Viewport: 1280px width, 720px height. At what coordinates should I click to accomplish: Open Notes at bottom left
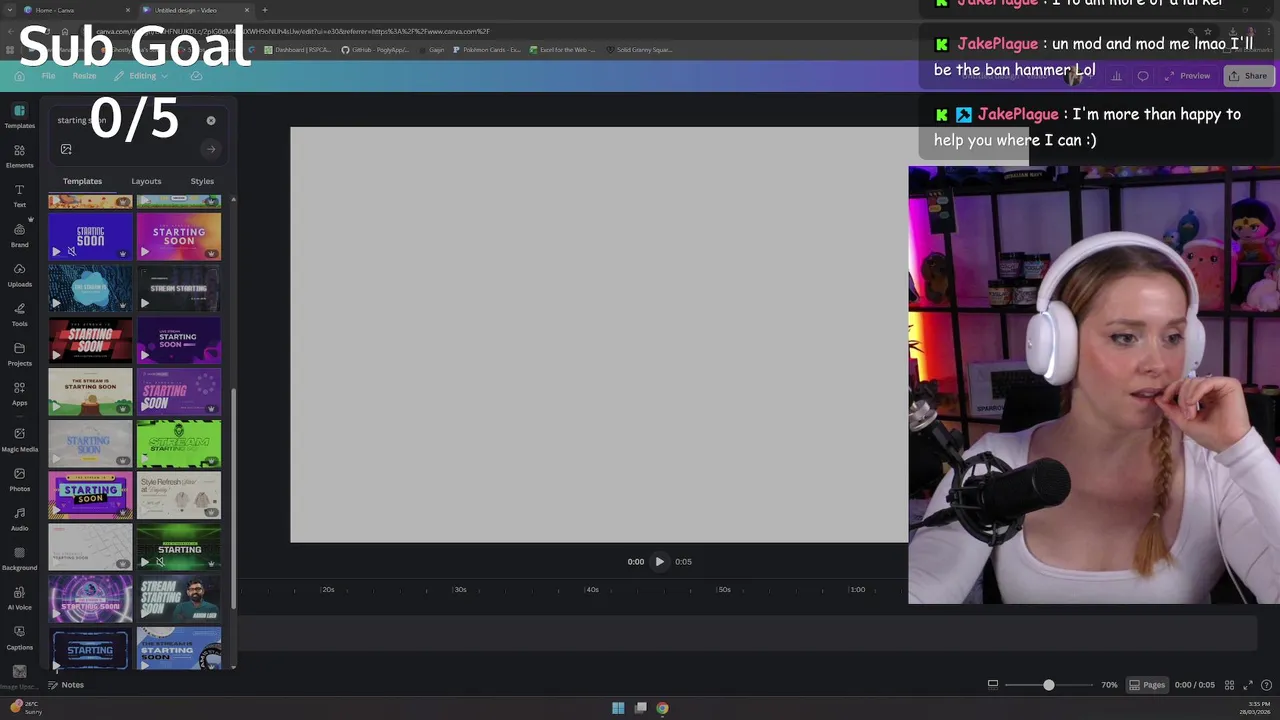(x=66, y=685)
